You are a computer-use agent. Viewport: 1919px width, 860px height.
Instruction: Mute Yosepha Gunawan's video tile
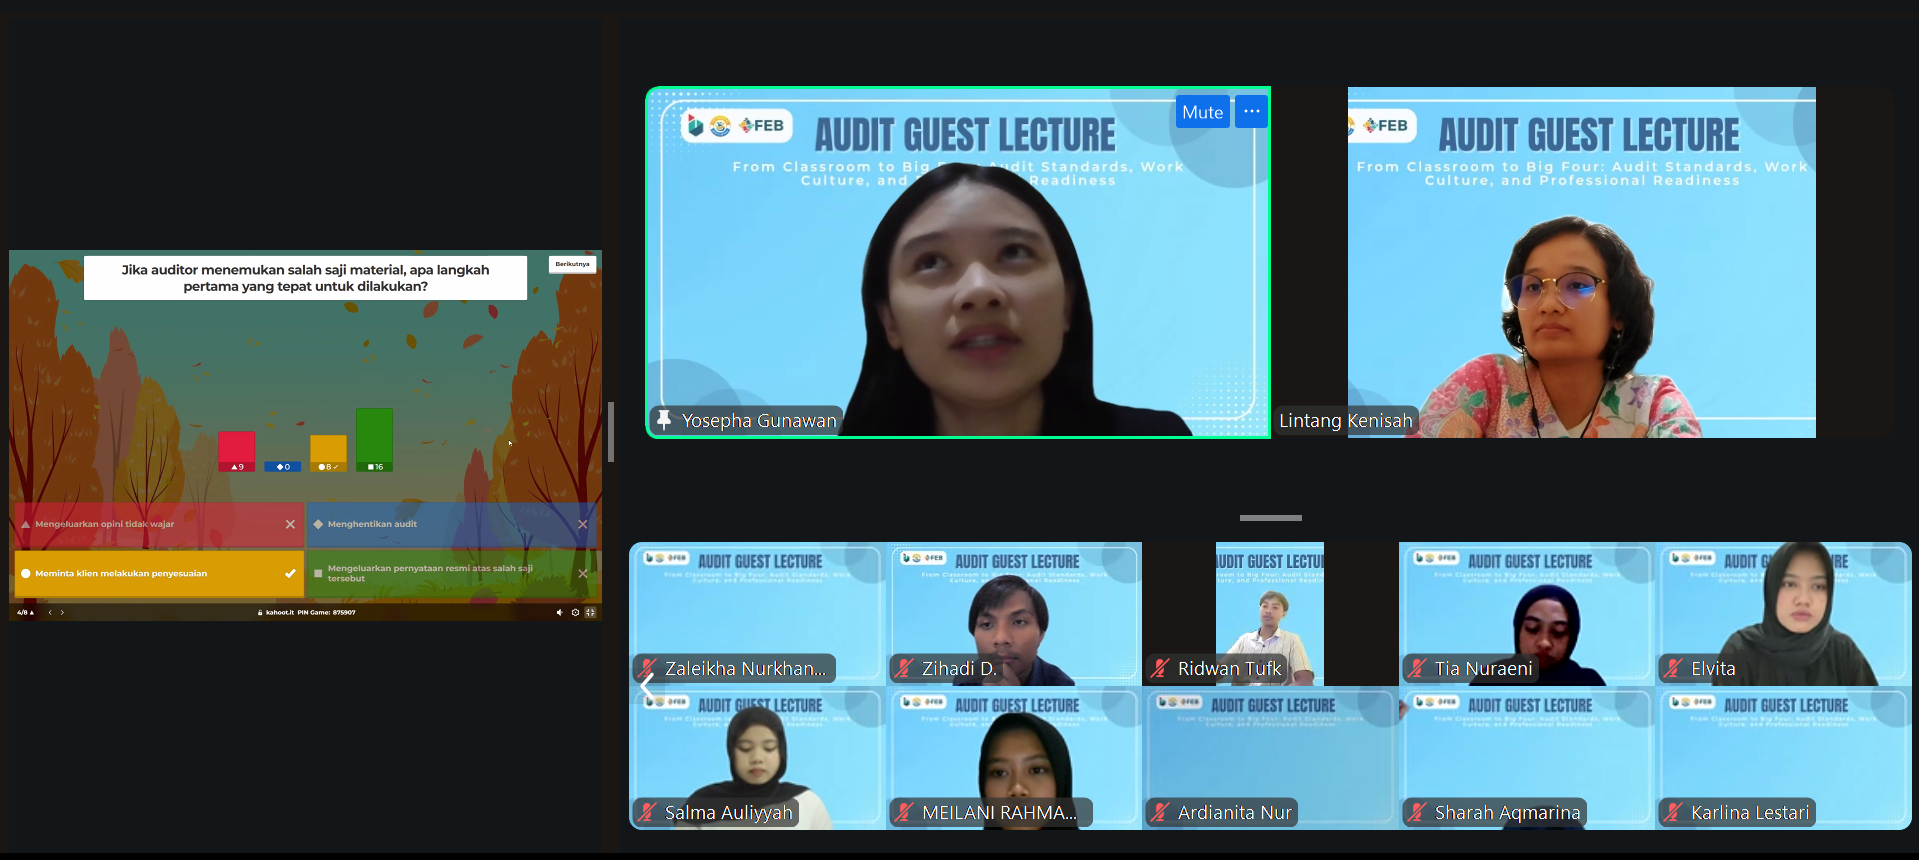[x=1202, y=112]
